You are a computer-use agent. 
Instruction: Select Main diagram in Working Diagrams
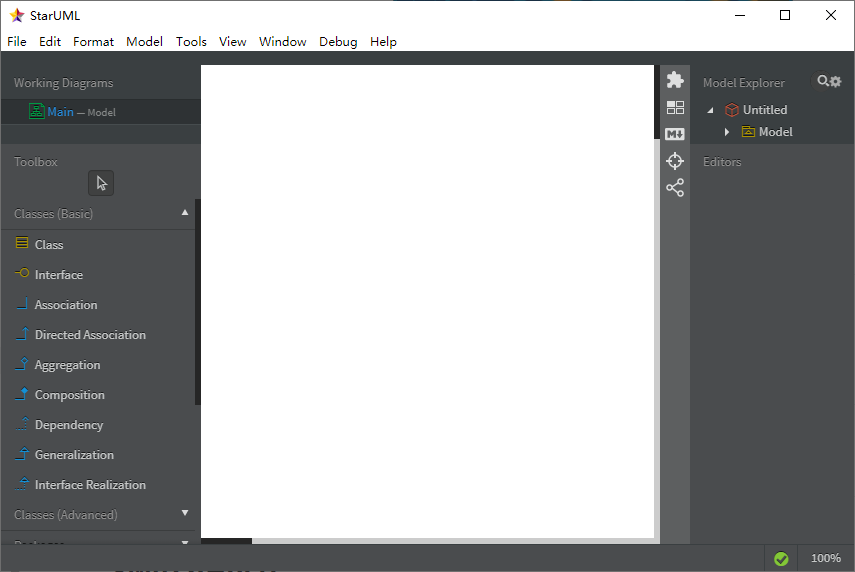60,112
